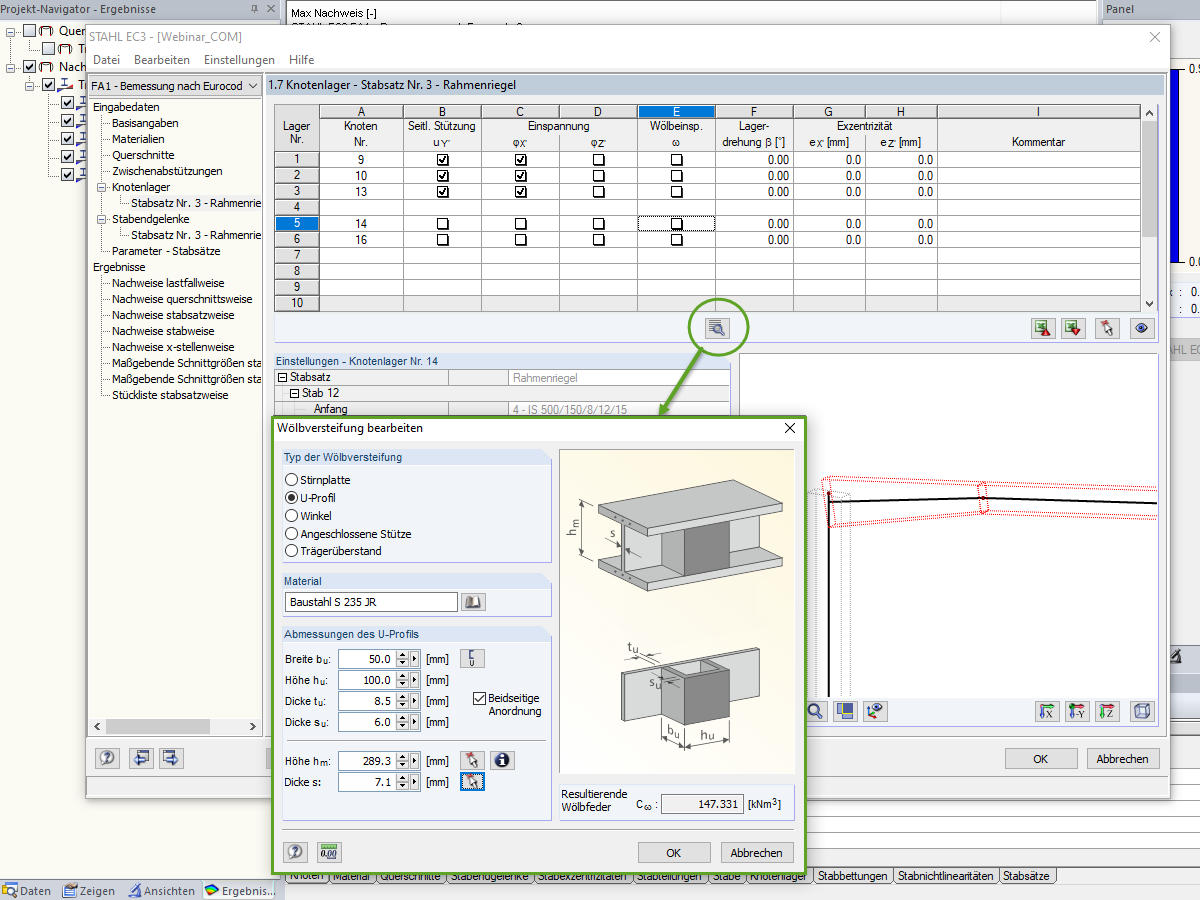Click OK in STAHL EC3 window
This screenshot has height=900, width=1200.
[x=1041, y=759]
